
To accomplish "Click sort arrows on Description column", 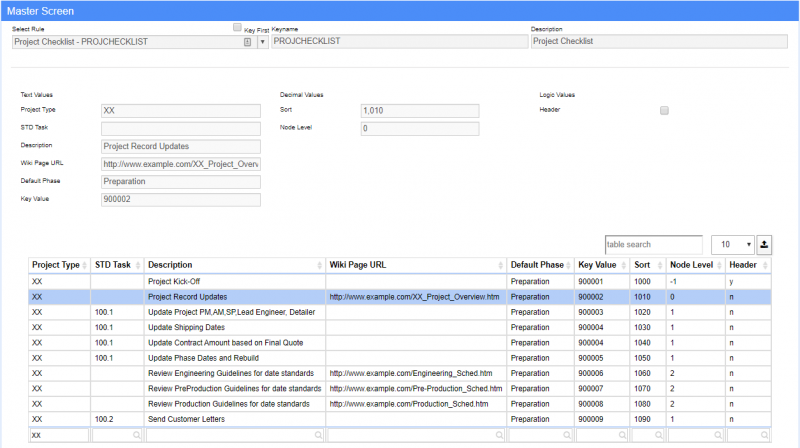I will 320,266.
